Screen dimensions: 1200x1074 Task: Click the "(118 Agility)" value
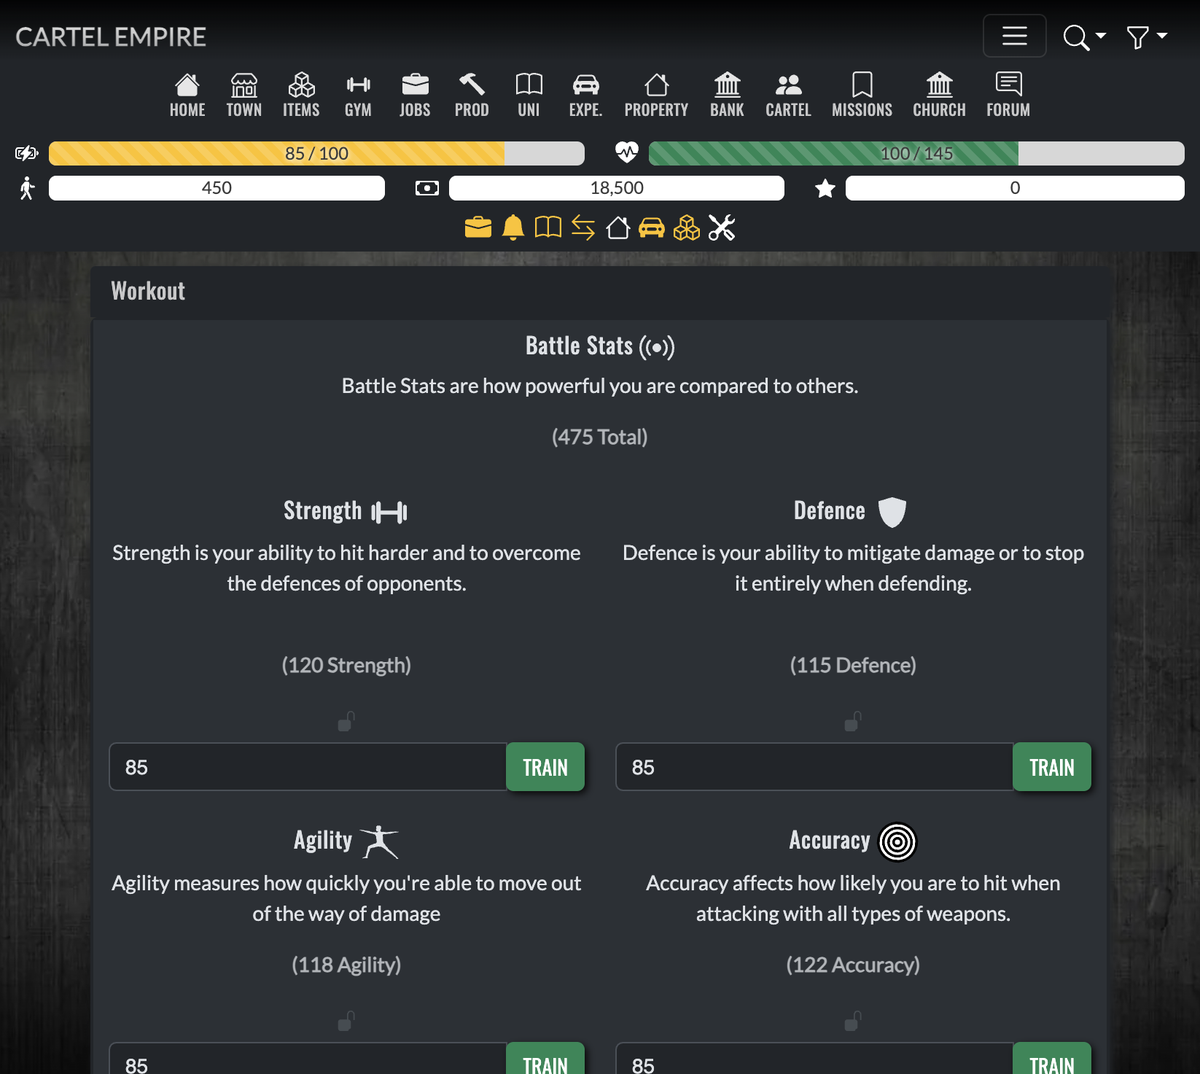coord(346,965)
